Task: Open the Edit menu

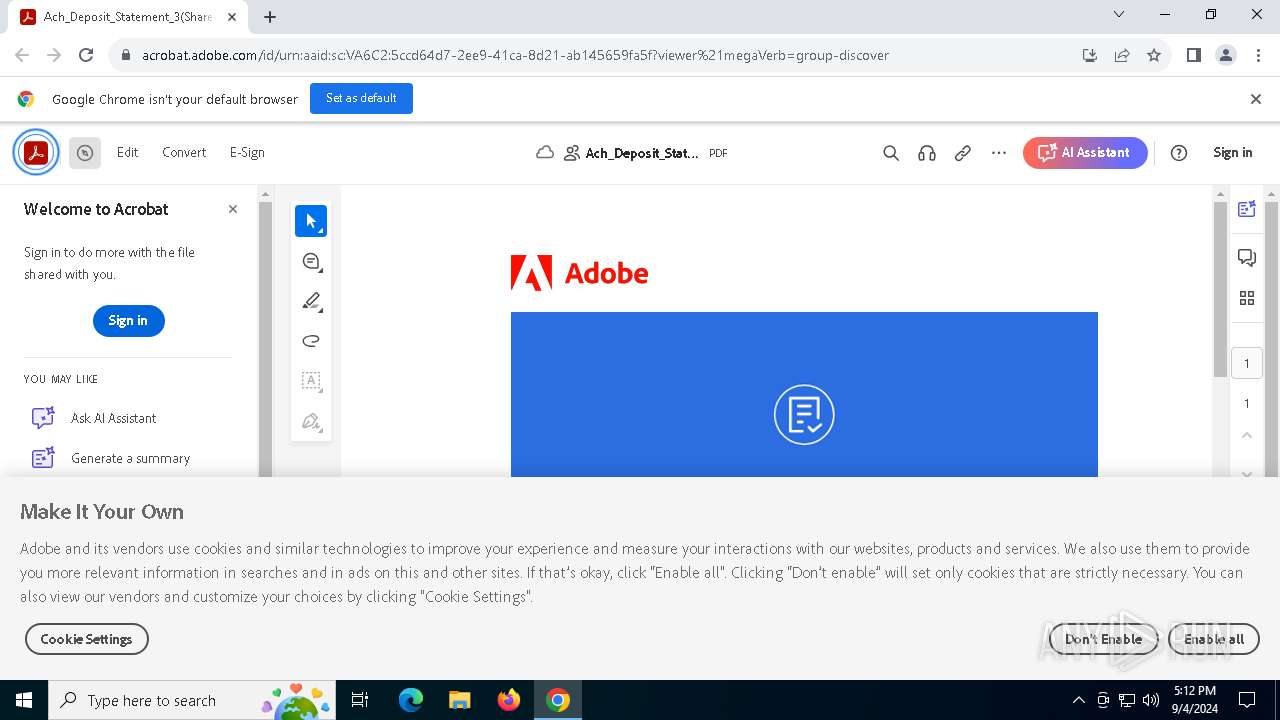Action: [127, 153]
